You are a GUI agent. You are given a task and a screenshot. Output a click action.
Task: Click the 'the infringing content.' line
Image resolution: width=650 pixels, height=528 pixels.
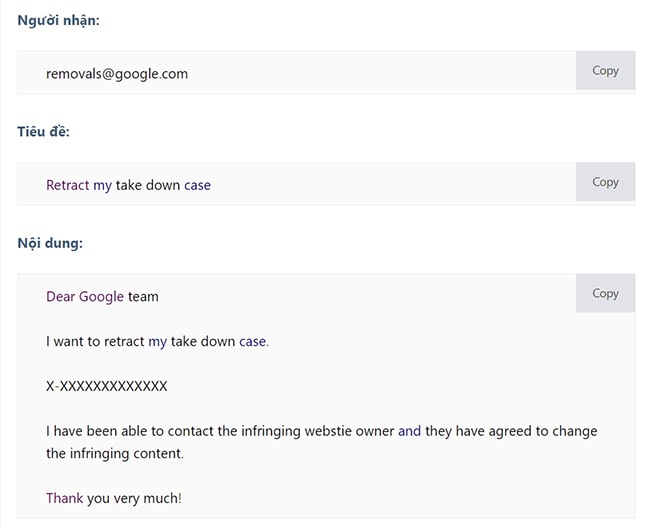[x=115, y=453]
